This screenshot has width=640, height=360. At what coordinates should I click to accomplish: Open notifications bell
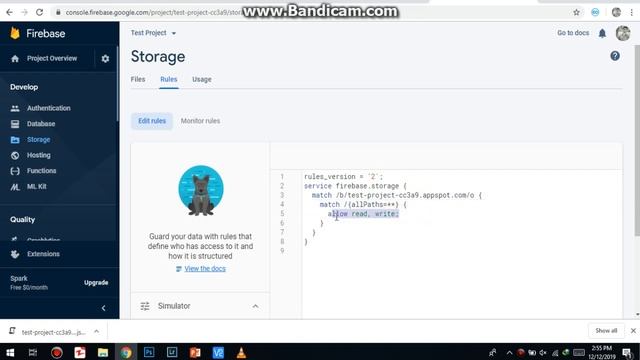coord(602,33)
